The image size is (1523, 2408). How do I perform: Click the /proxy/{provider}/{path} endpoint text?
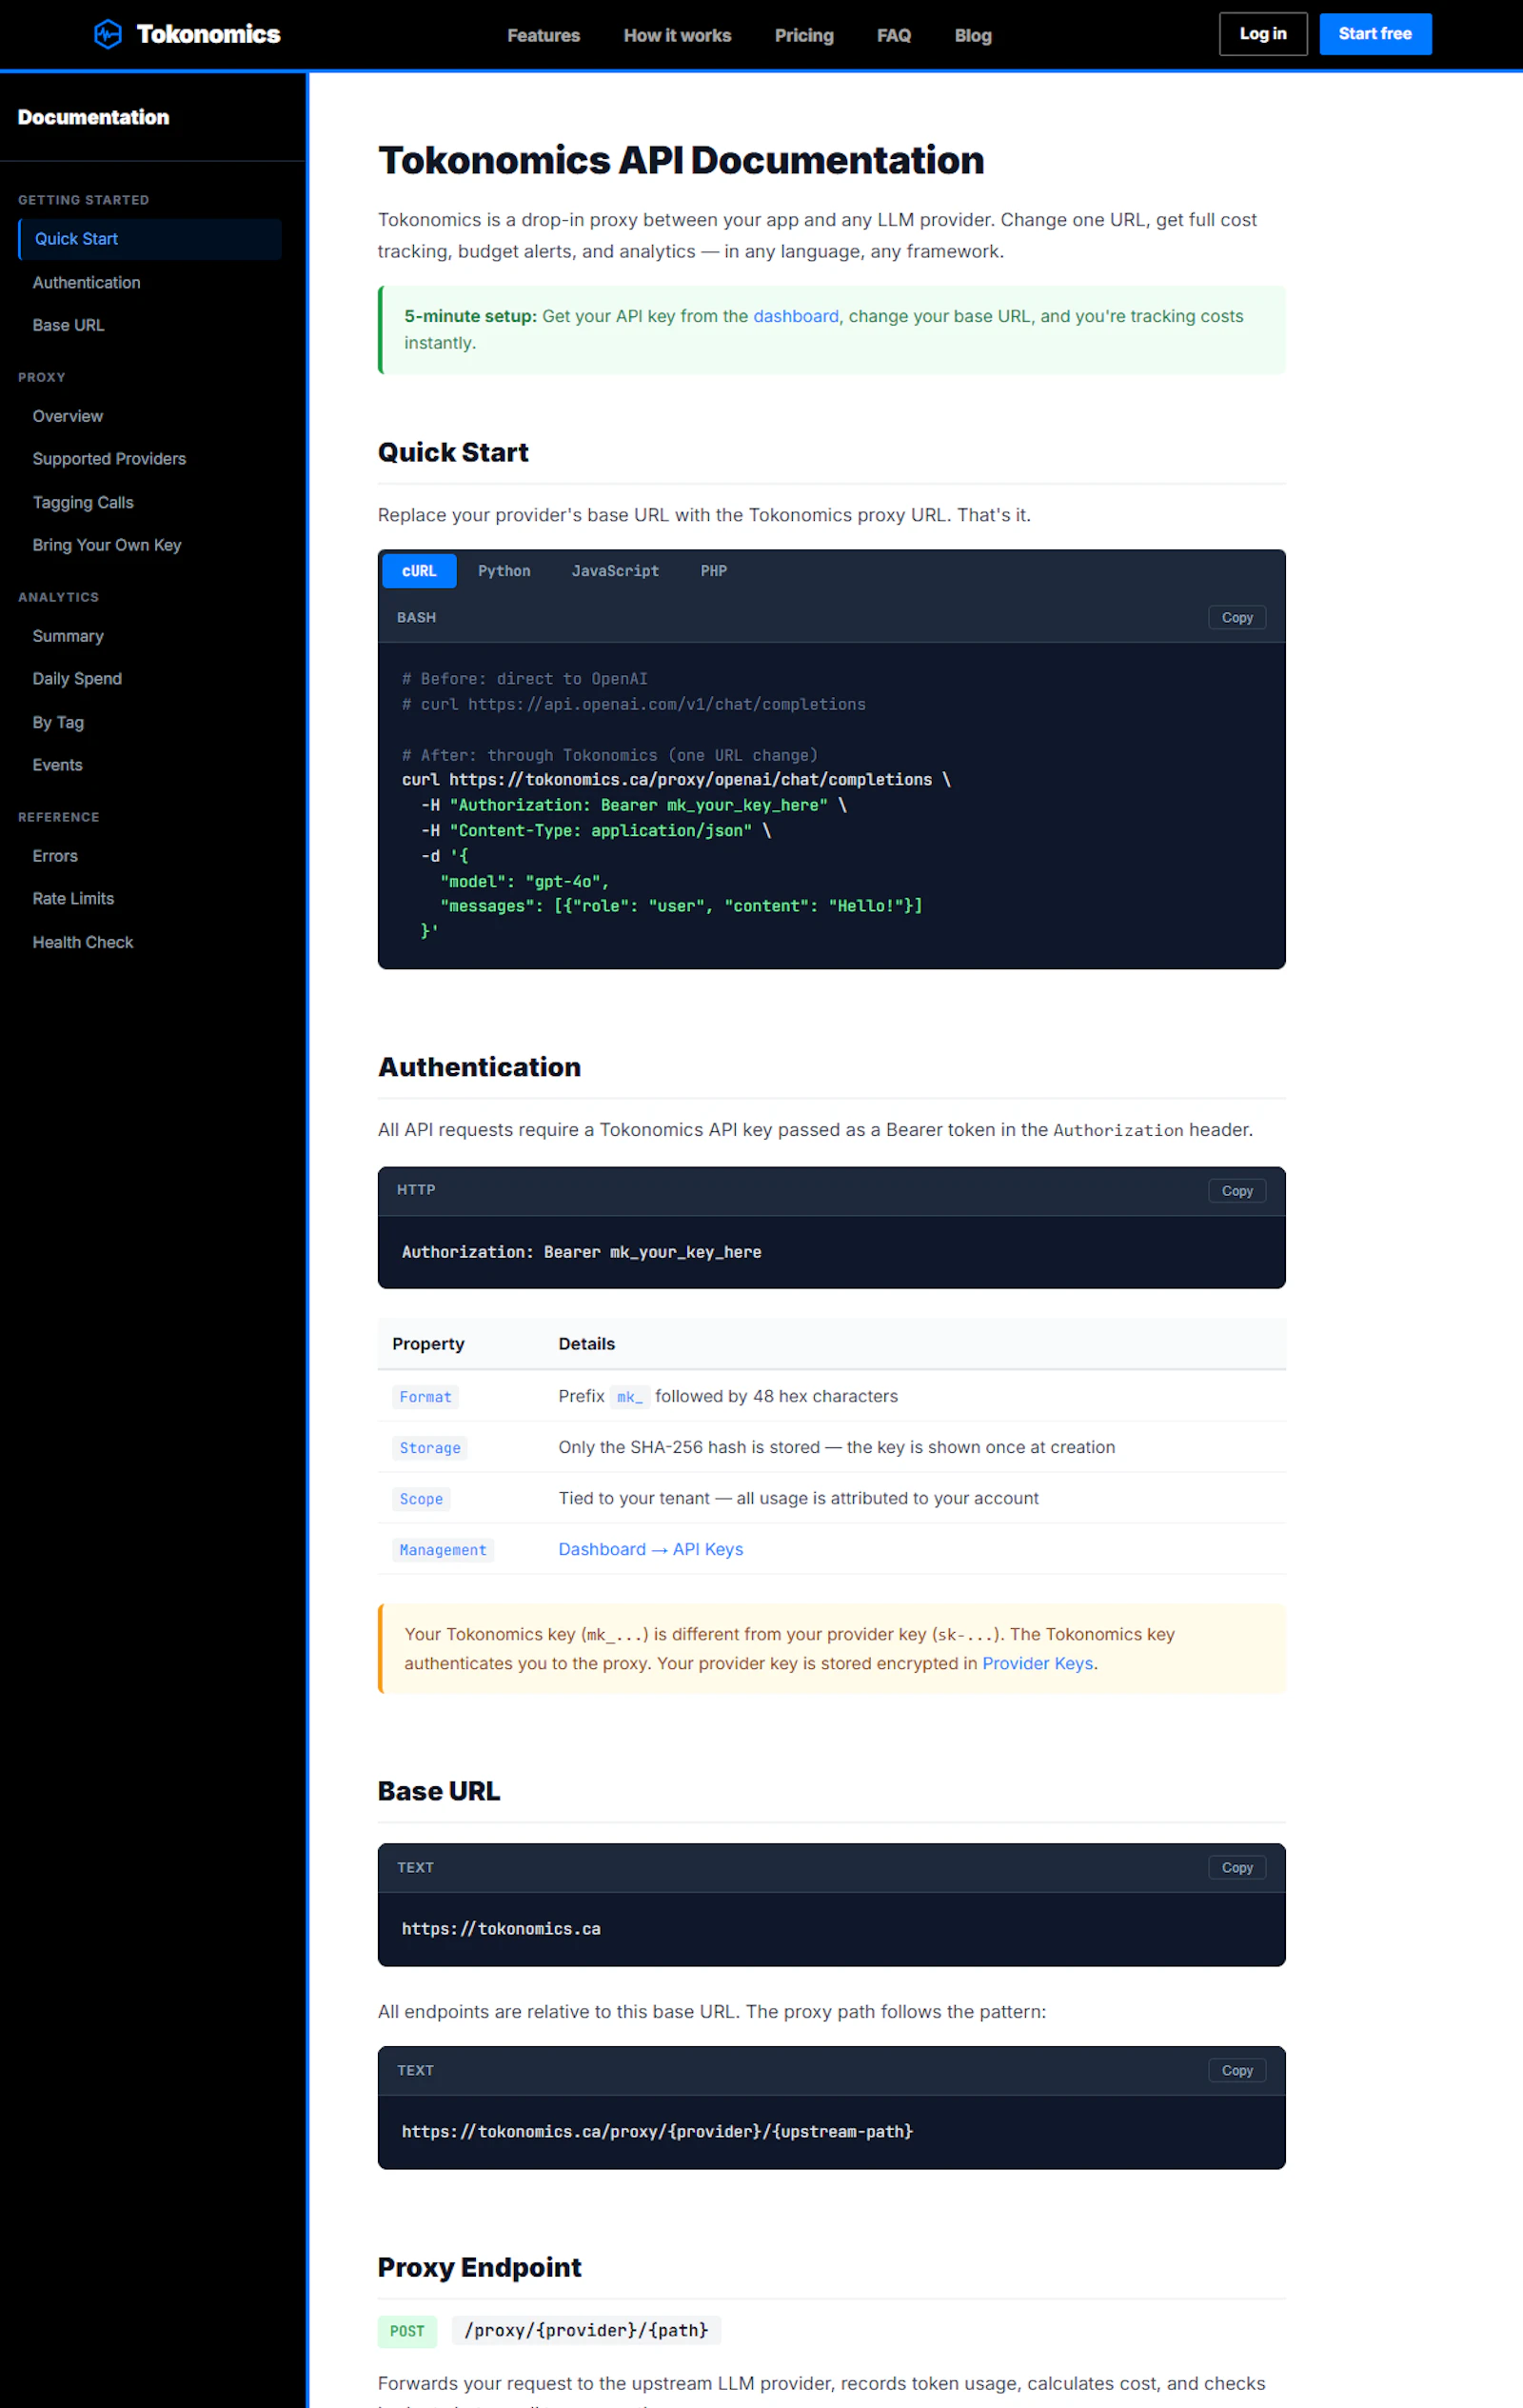(x=586, y=2331)
